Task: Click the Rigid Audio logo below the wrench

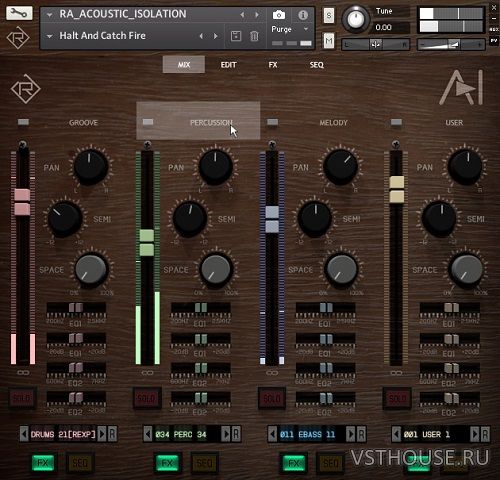Action: 18,38
